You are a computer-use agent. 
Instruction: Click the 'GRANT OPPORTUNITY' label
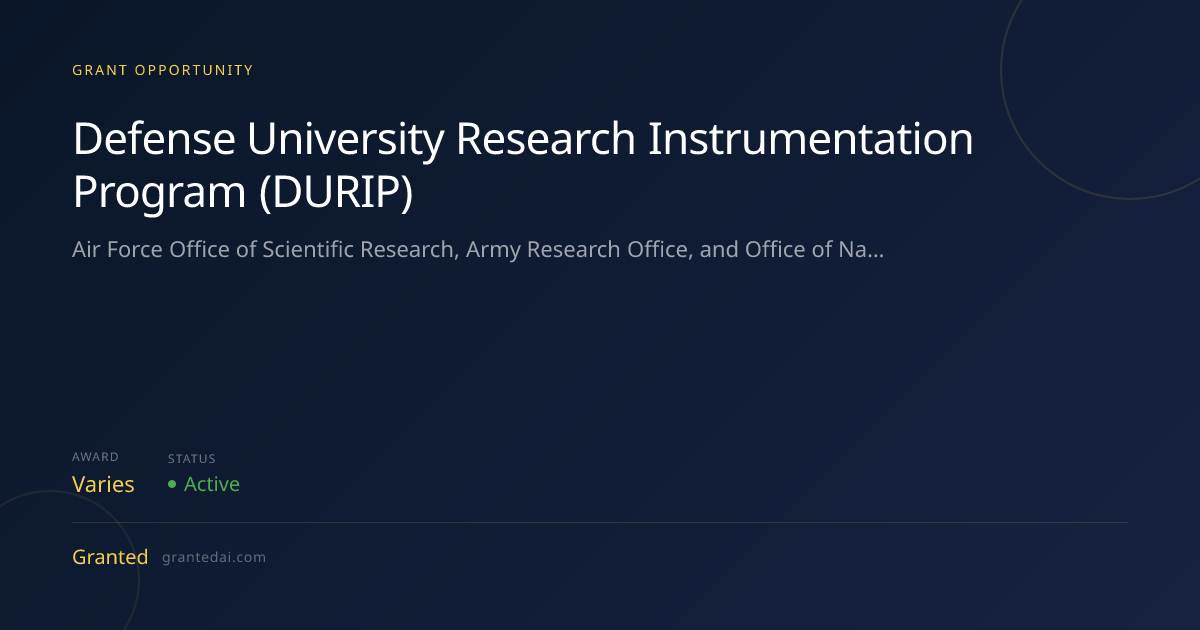click(163, 70)
